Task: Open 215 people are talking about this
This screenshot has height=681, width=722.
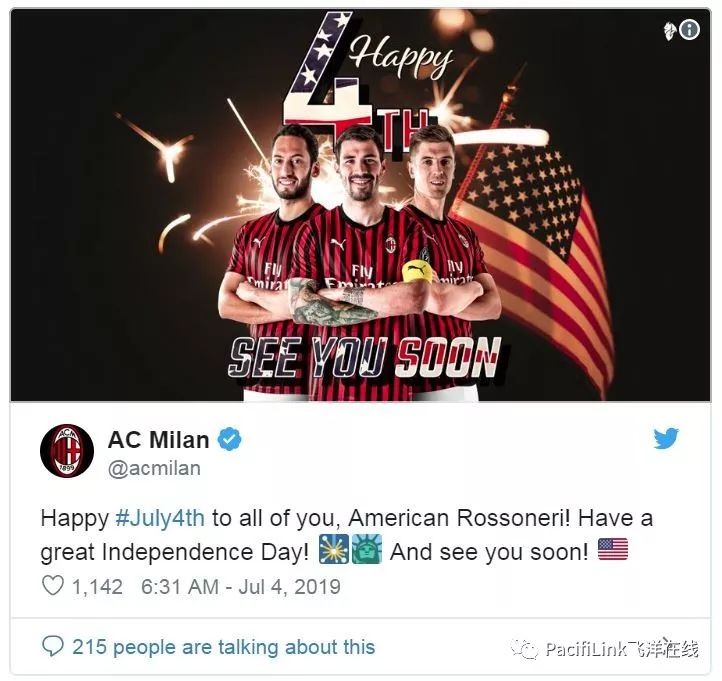Action: click(223, 646)
